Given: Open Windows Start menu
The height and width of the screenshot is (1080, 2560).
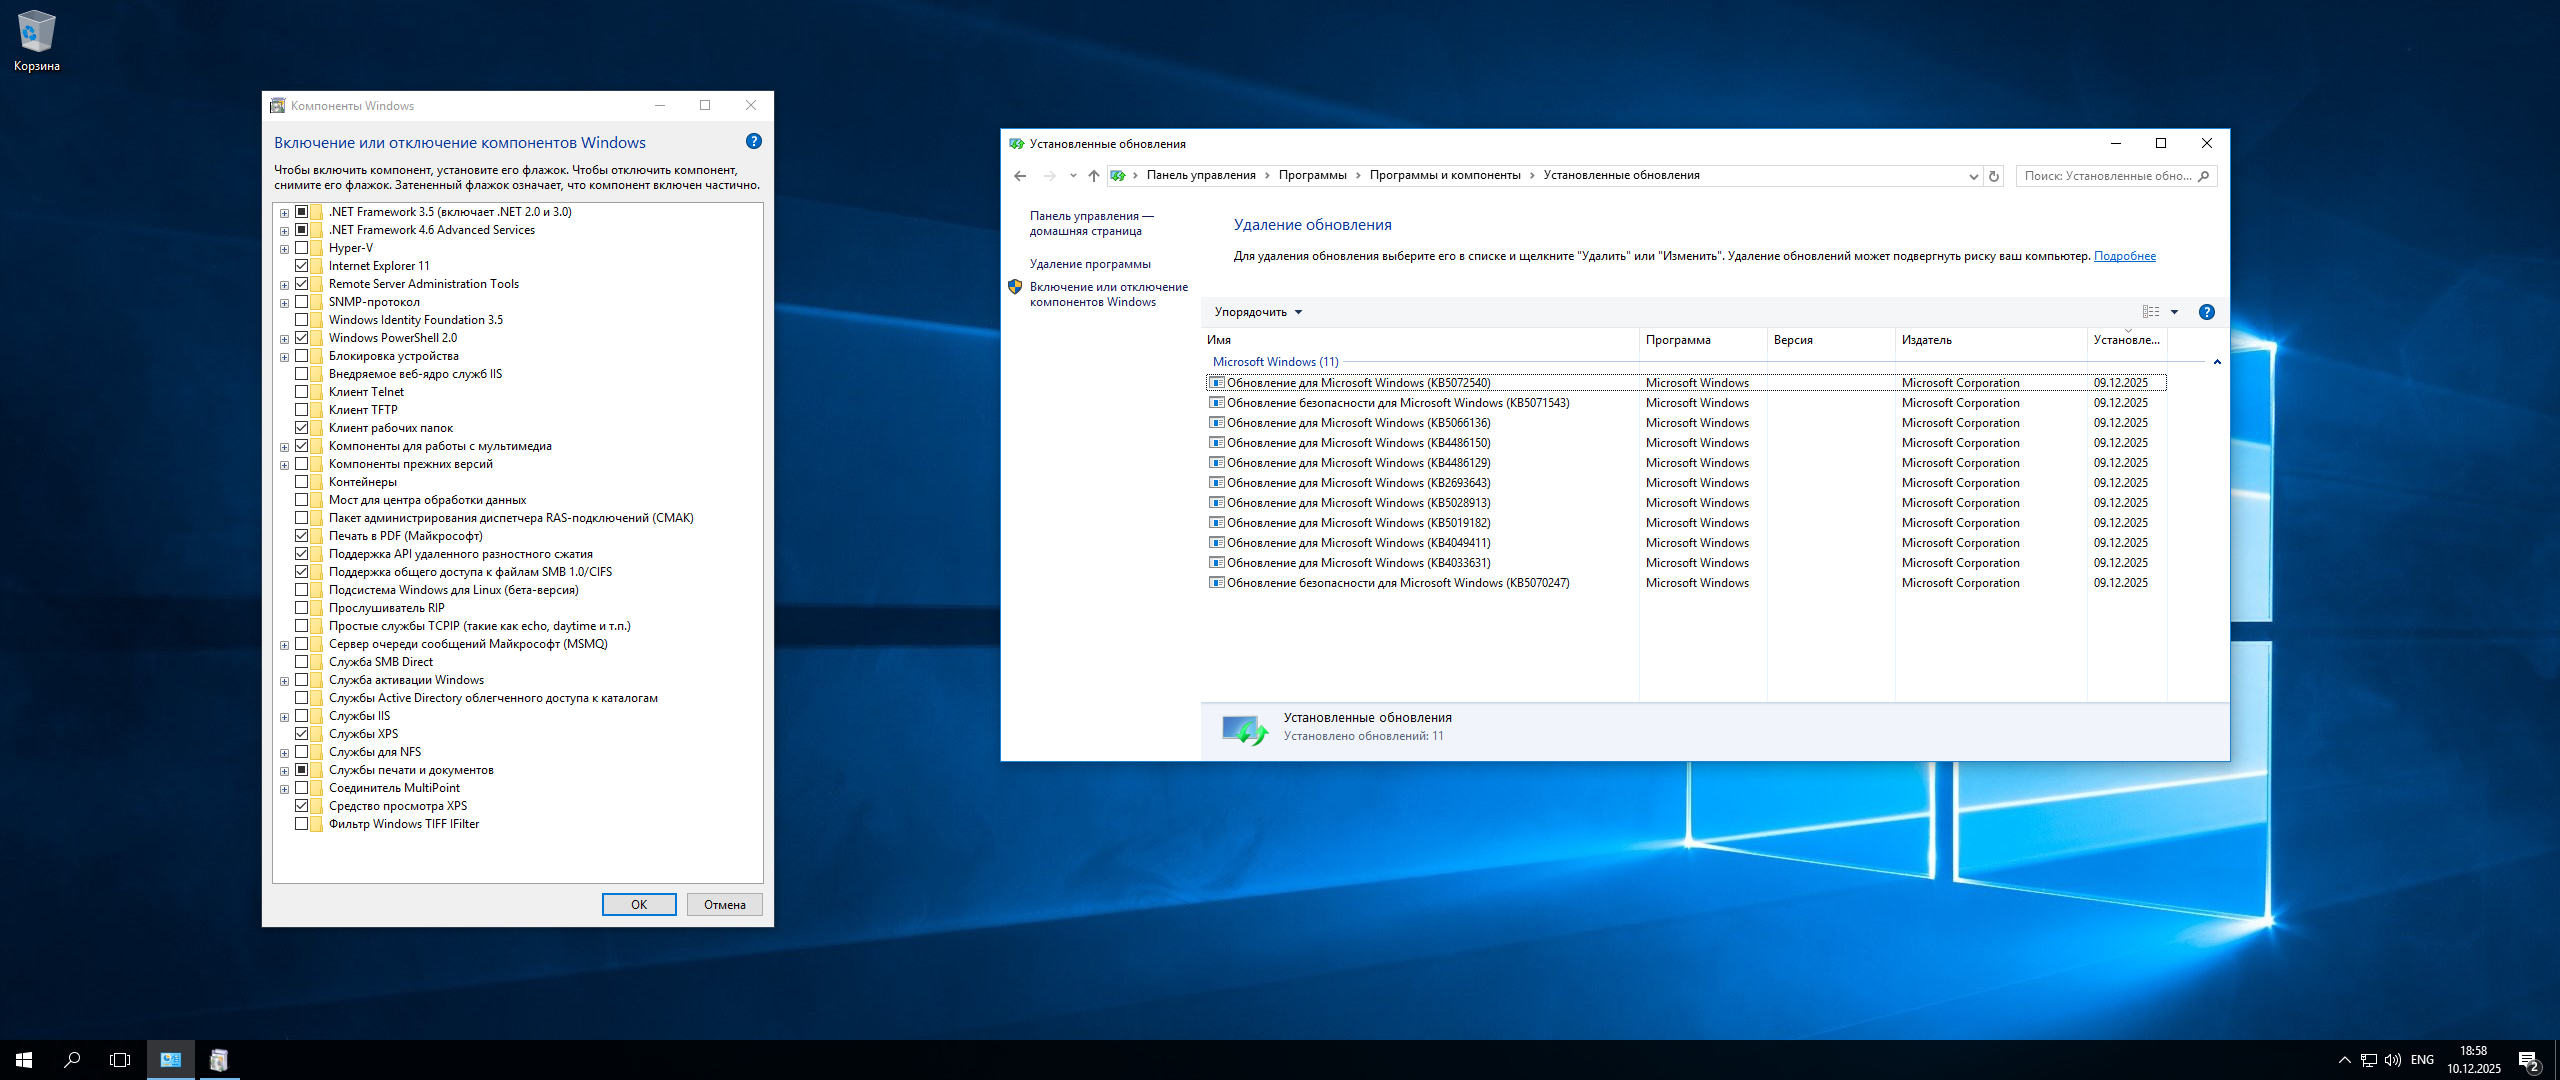Looking at the screenshot, I should pos(24,1060).
